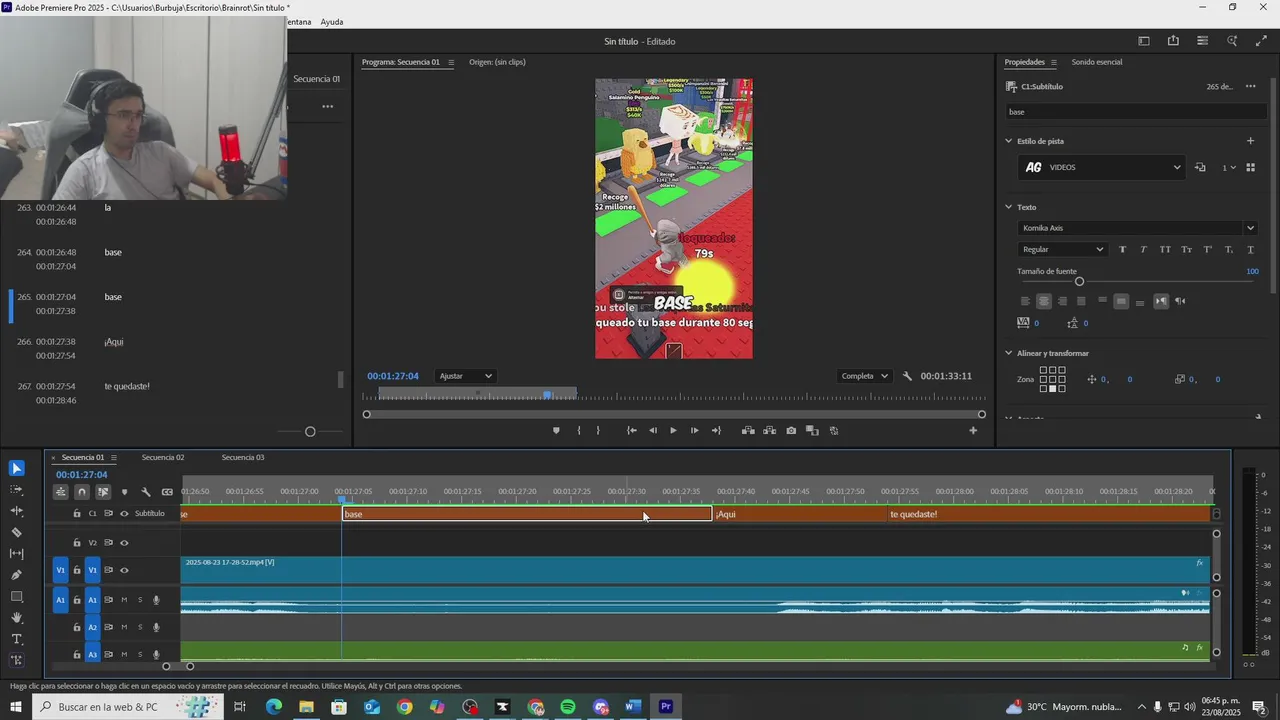Image resolution: width=1280 pixels, height=720 pixels.
Task: Open the Properties subtitle more options menu
Action: (x=1250, y=86)
